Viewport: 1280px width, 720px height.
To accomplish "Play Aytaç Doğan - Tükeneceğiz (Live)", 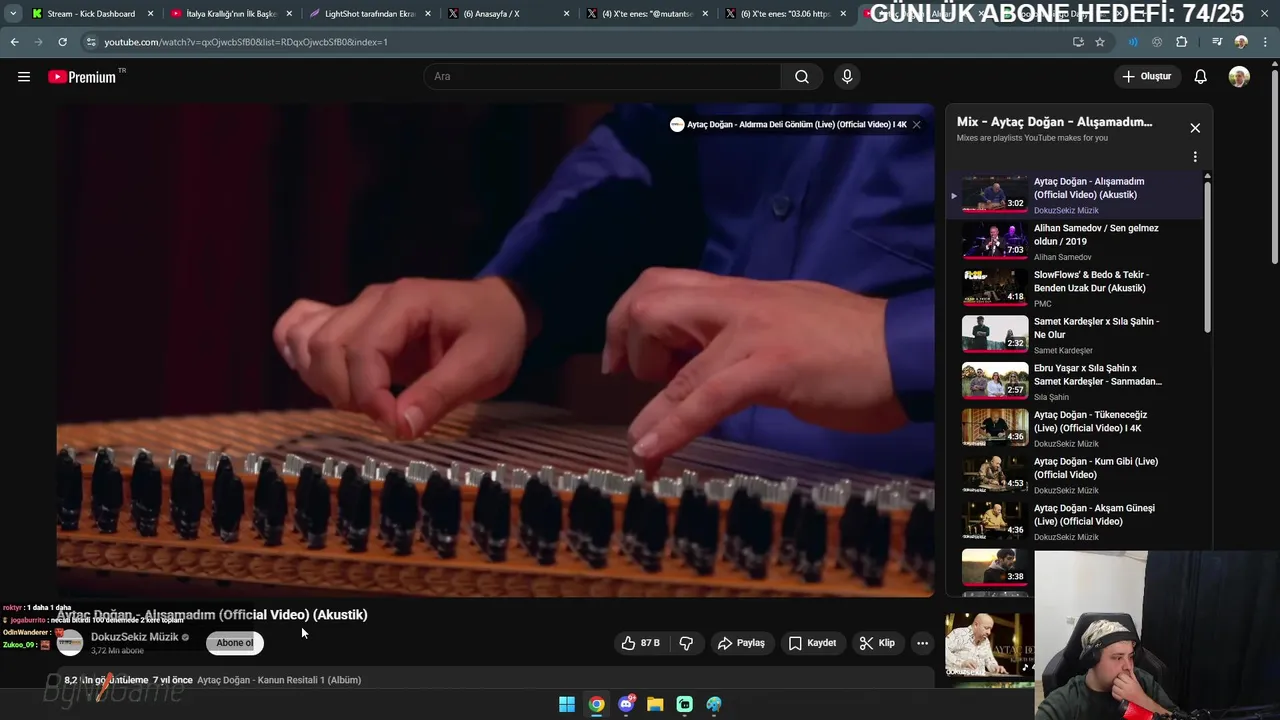I will 1075,428.
